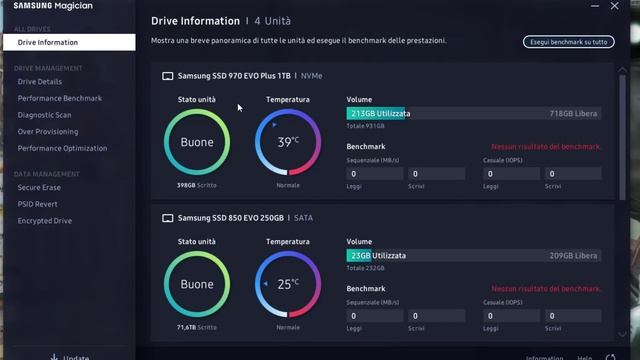
Task: Open Diagnostic Scan section
Action: tap(44, 115)
